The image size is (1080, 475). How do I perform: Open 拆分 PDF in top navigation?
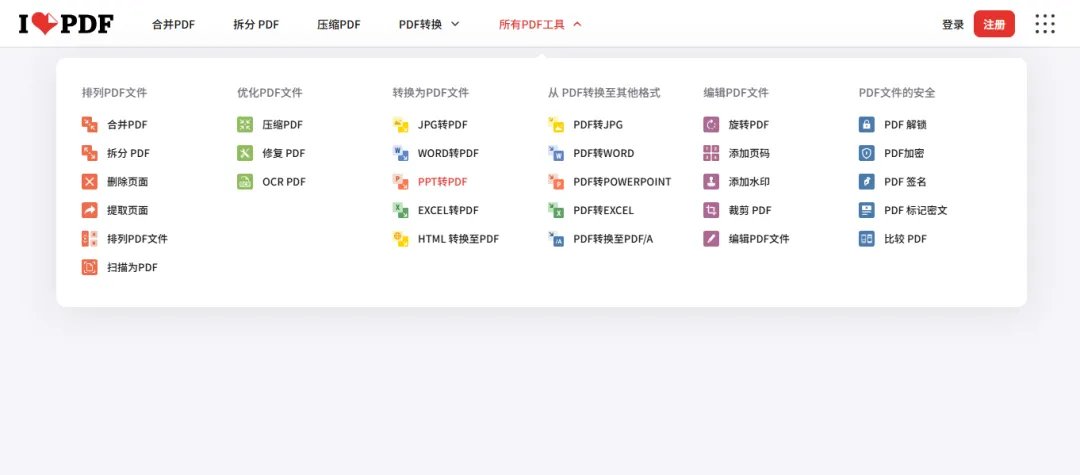pos(256,25)
